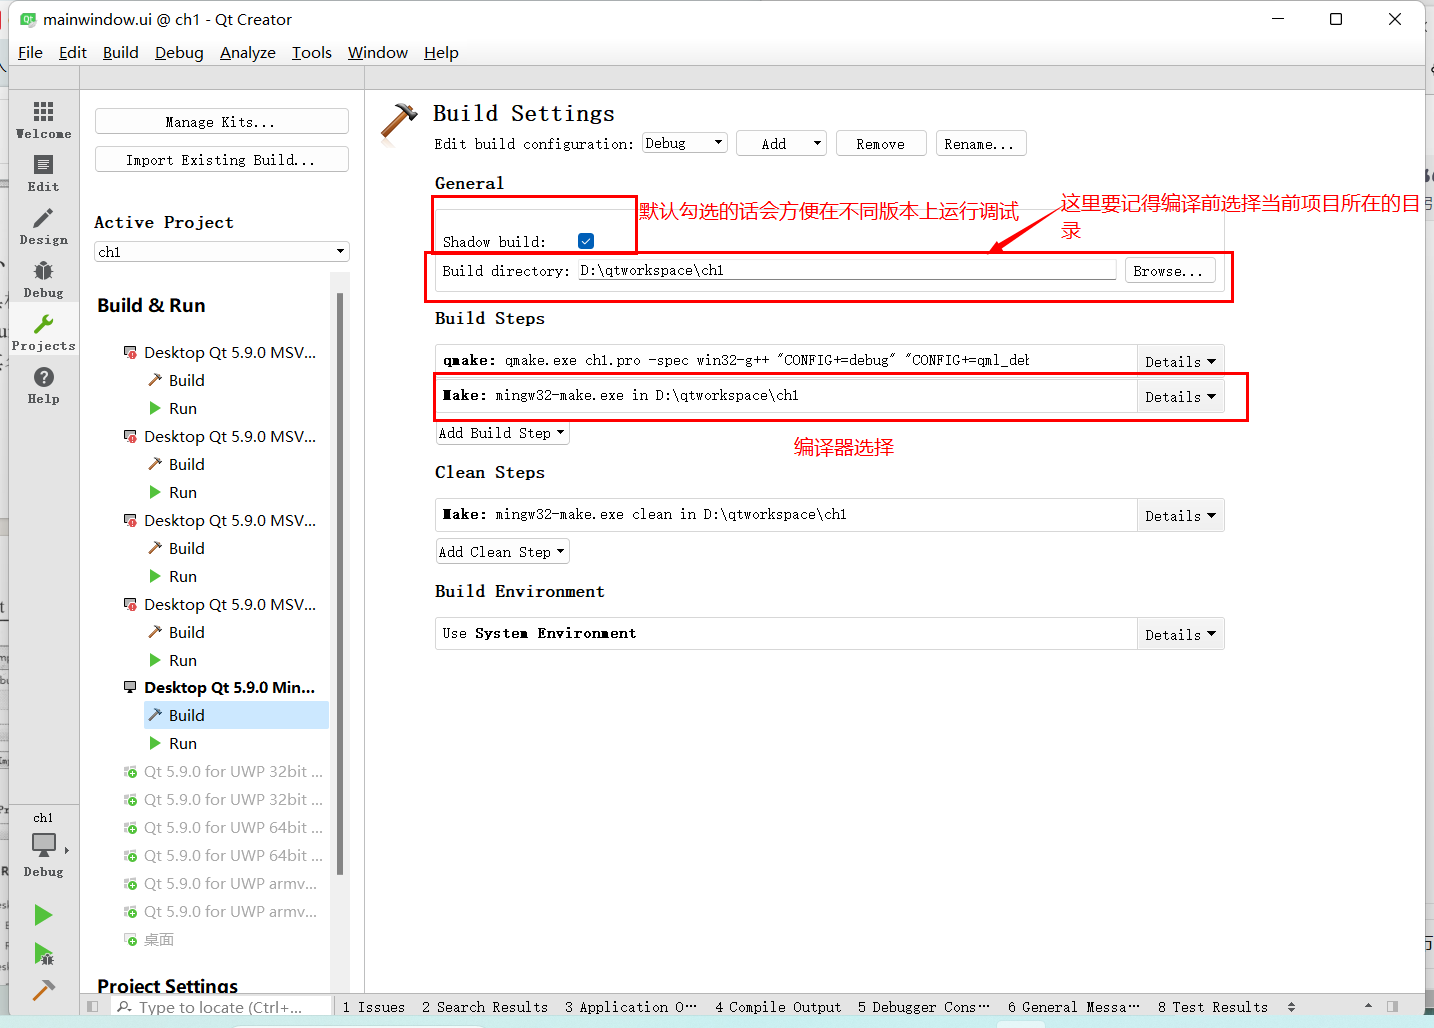Open the Edit menu in the menu bar
Viewport: 1434px width, 1028px height.
[x=73, y=53]
